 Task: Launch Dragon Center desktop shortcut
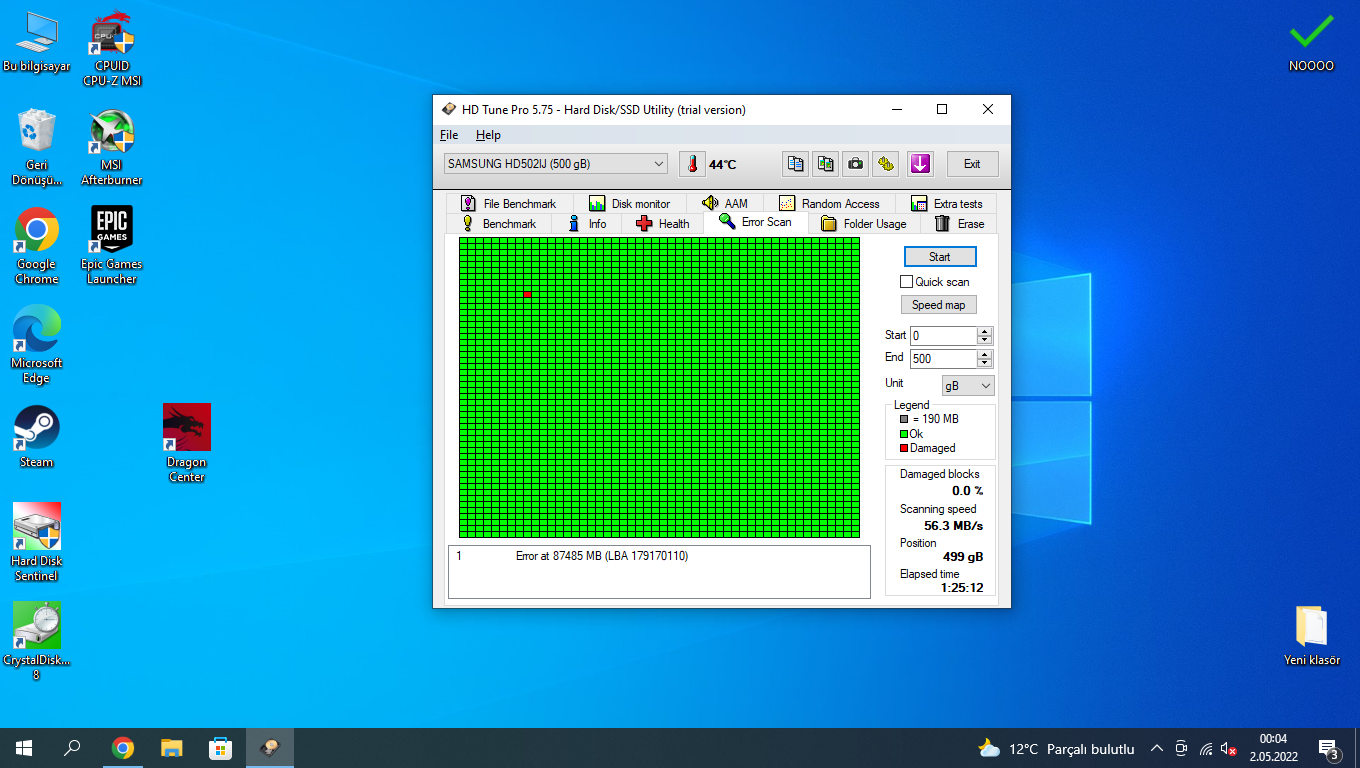coord(187,444)
